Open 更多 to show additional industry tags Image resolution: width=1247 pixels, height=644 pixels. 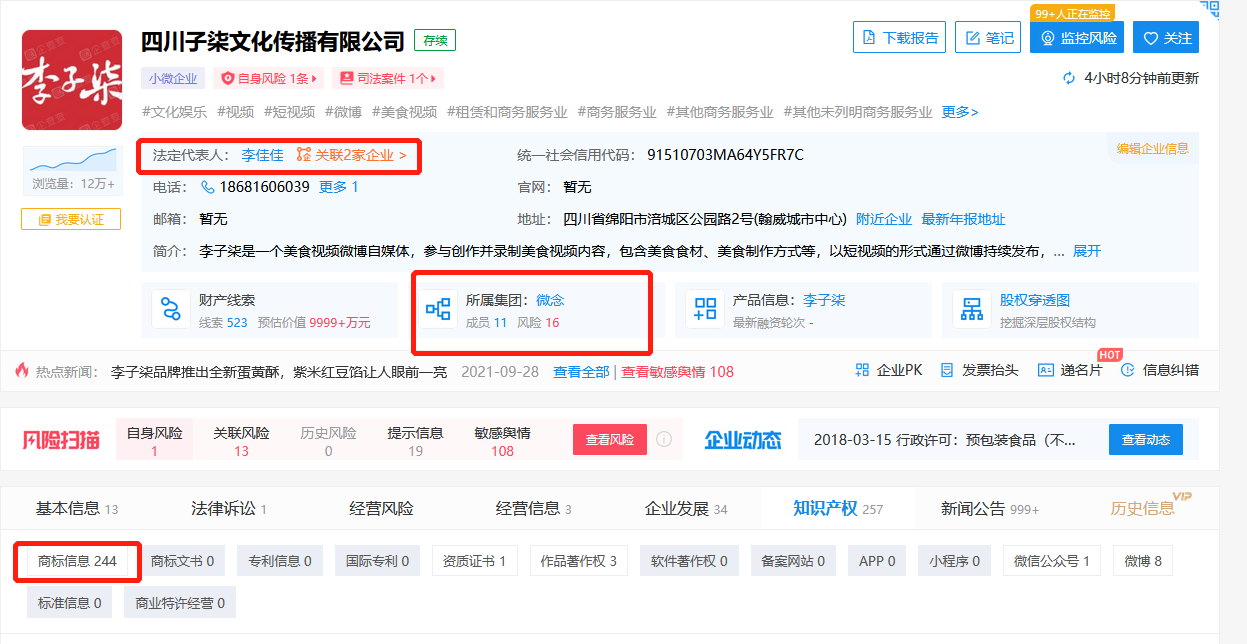(x=958, y=113)
